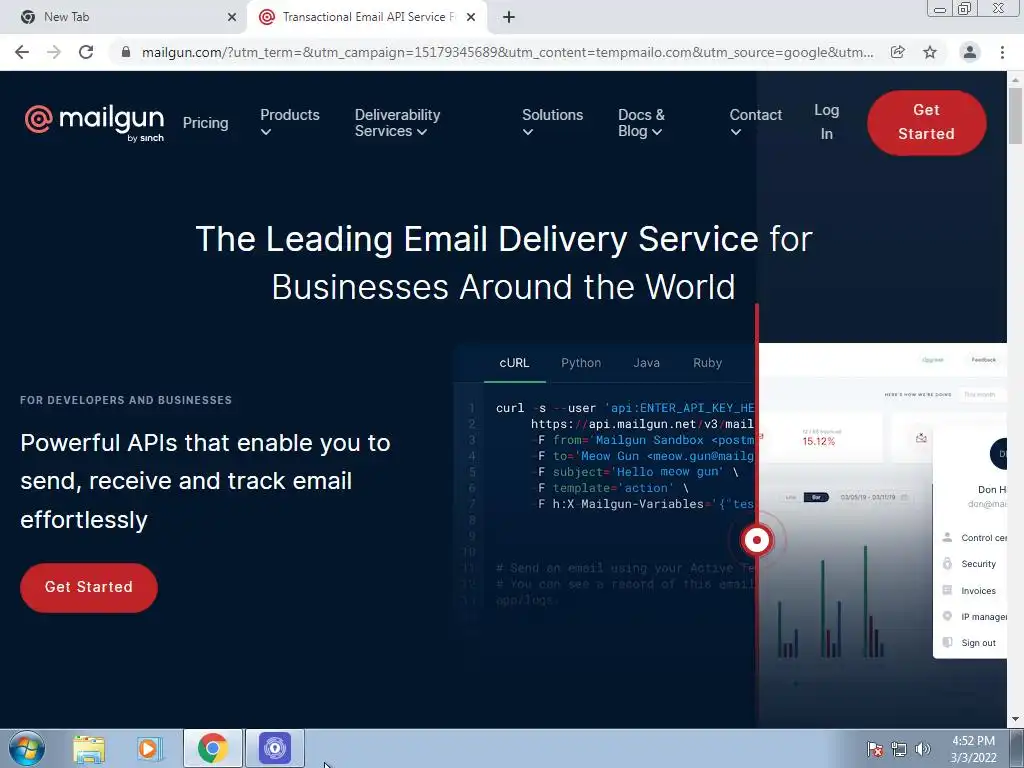Open a new tab with the plus button
Screen dimensions: 1024x768
509,17
